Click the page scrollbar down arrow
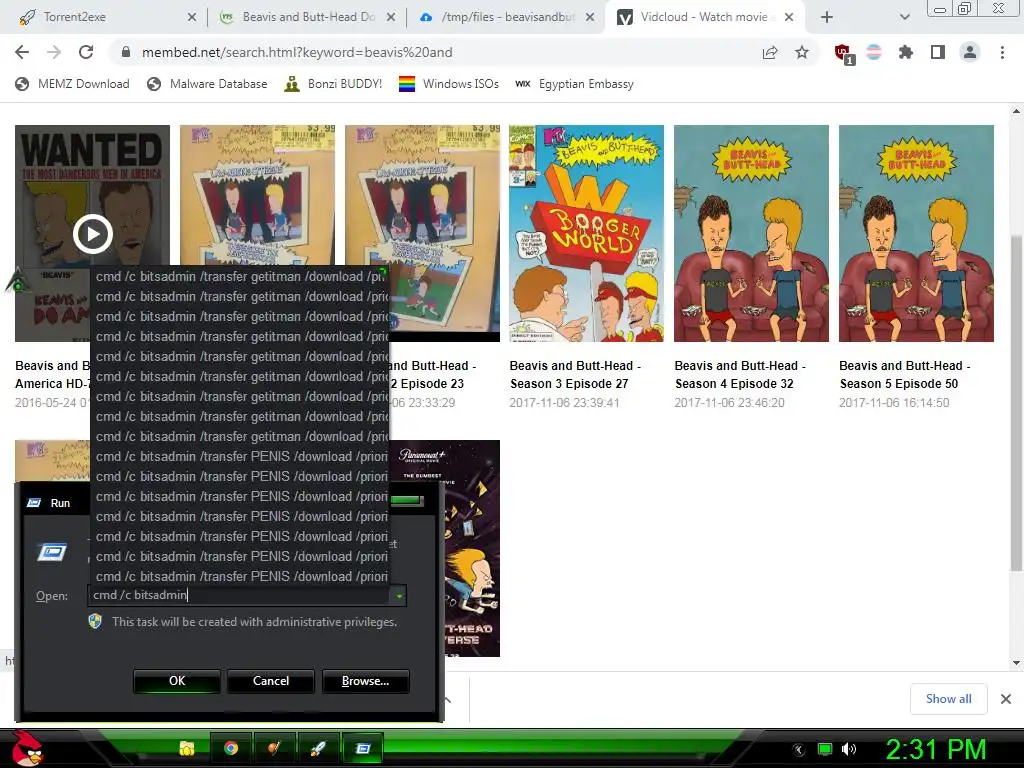This screenshot has height=768, width=1024. coord(1016,663)
